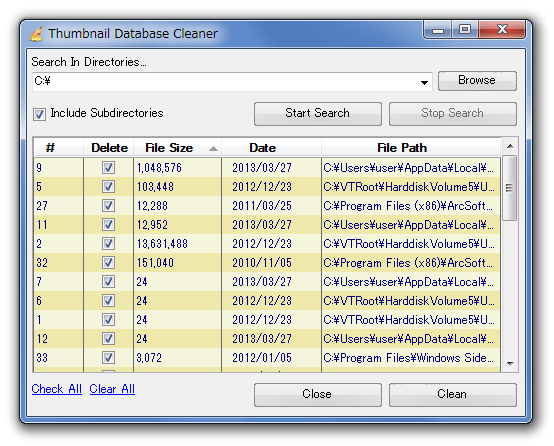Uncheck Delete checkbox for row 1

click(x=108, y=320)
